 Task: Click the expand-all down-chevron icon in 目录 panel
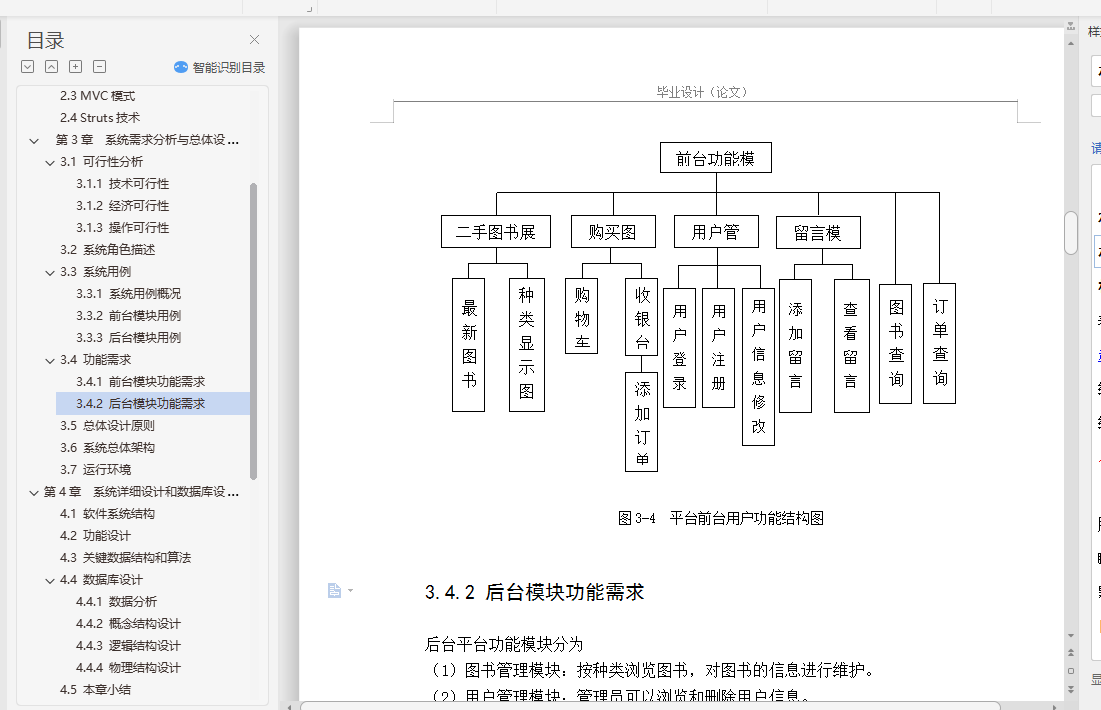click(x=27, y=67)
